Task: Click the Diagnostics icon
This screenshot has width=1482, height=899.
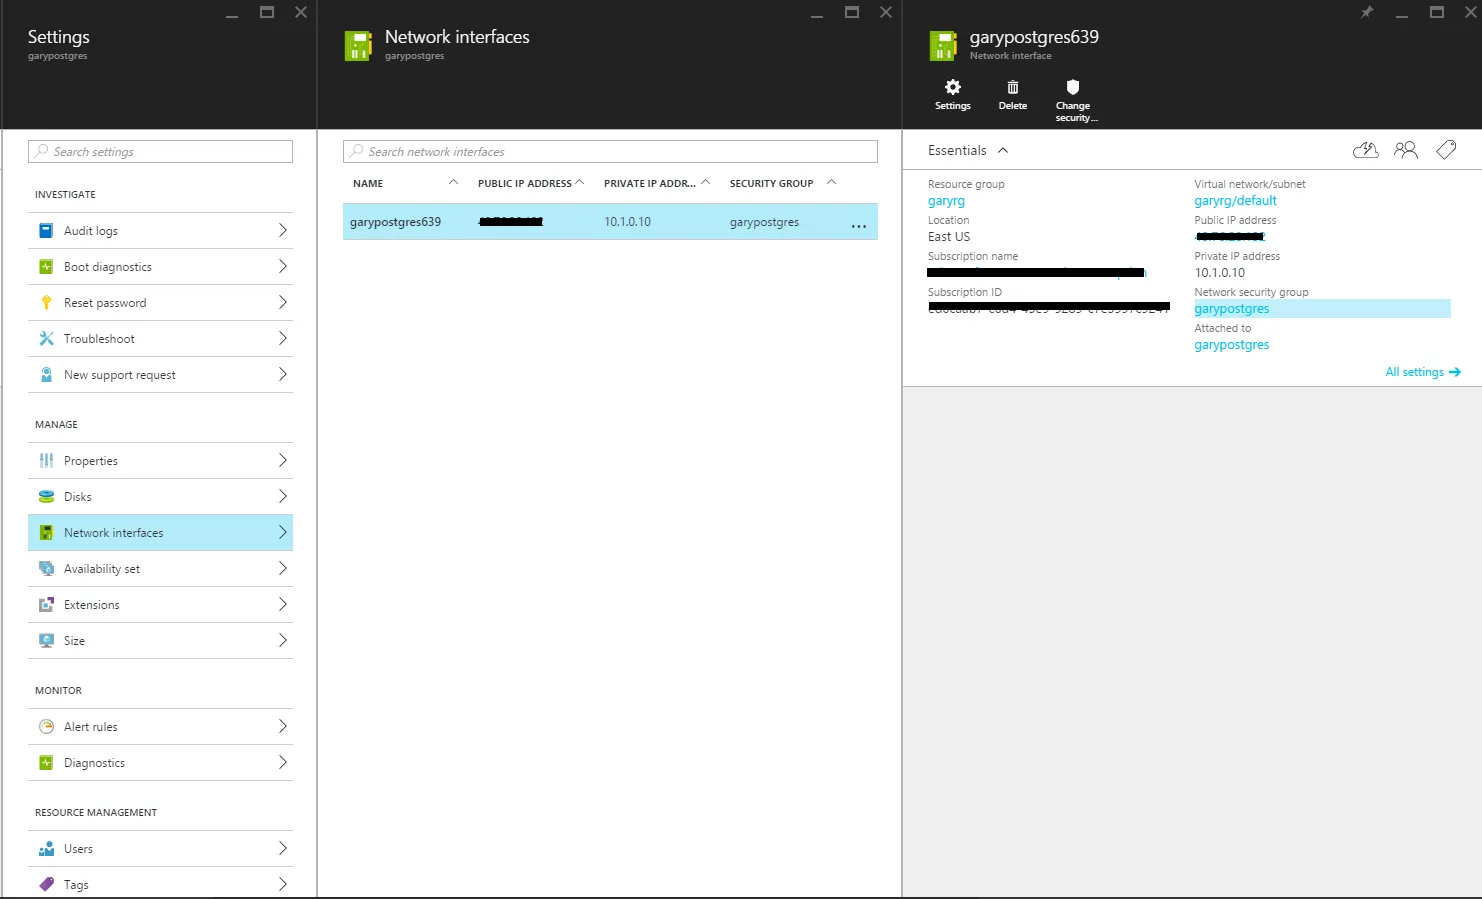Action: tap(46, 763)
